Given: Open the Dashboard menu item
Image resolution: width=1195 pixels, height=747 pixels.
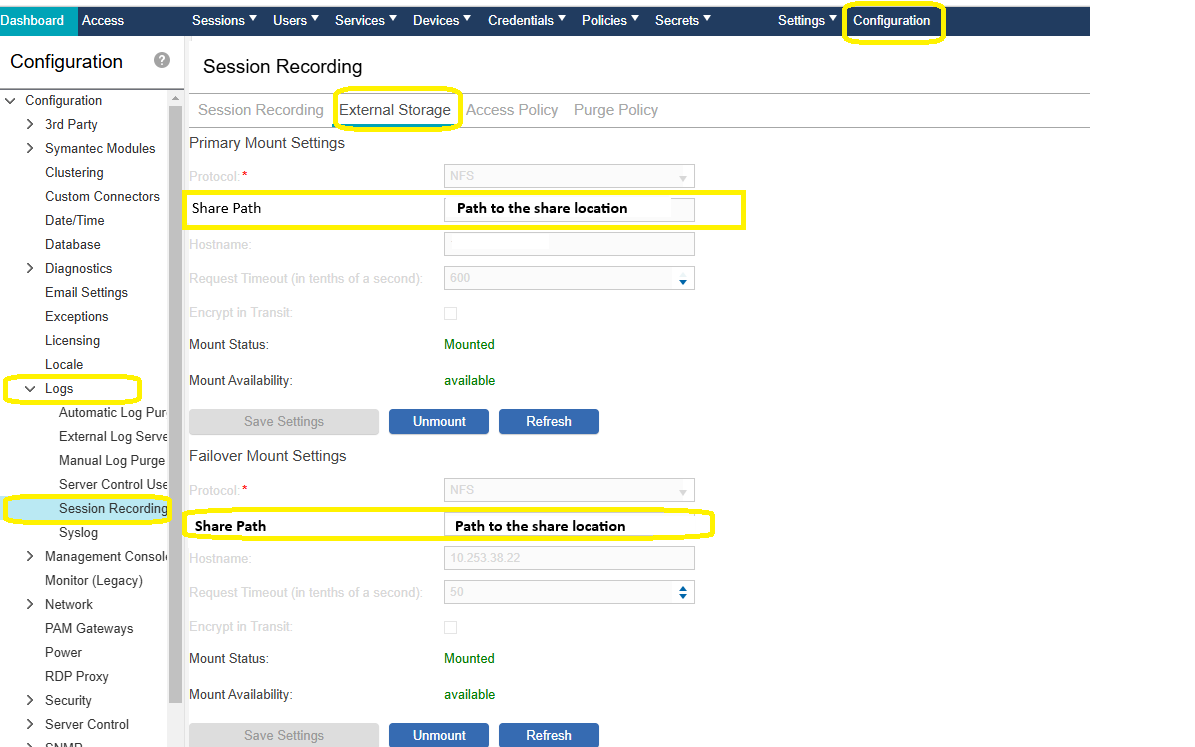Looking at the screenshot, I should coord(32,21).
